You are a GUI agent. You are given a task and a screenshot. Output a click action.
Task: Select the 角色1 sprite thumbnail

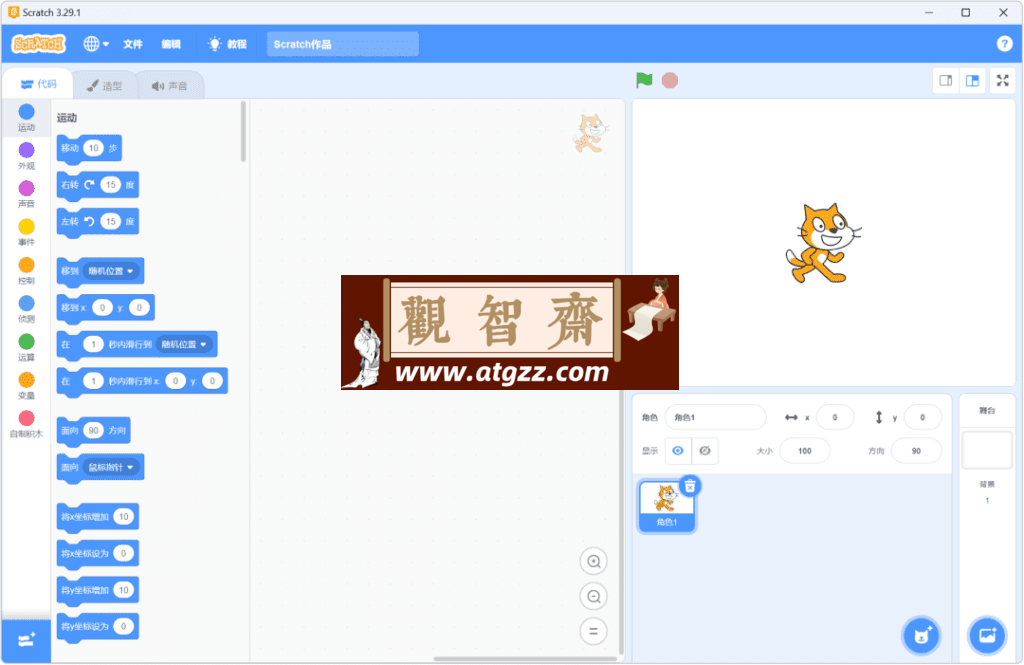pos(666,507)
